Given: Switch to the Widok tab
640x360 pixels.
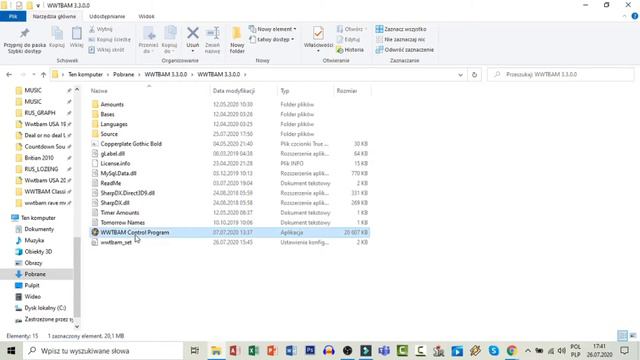Looking at the screenshot, I should pyautogui.click(x=146, y=16).
